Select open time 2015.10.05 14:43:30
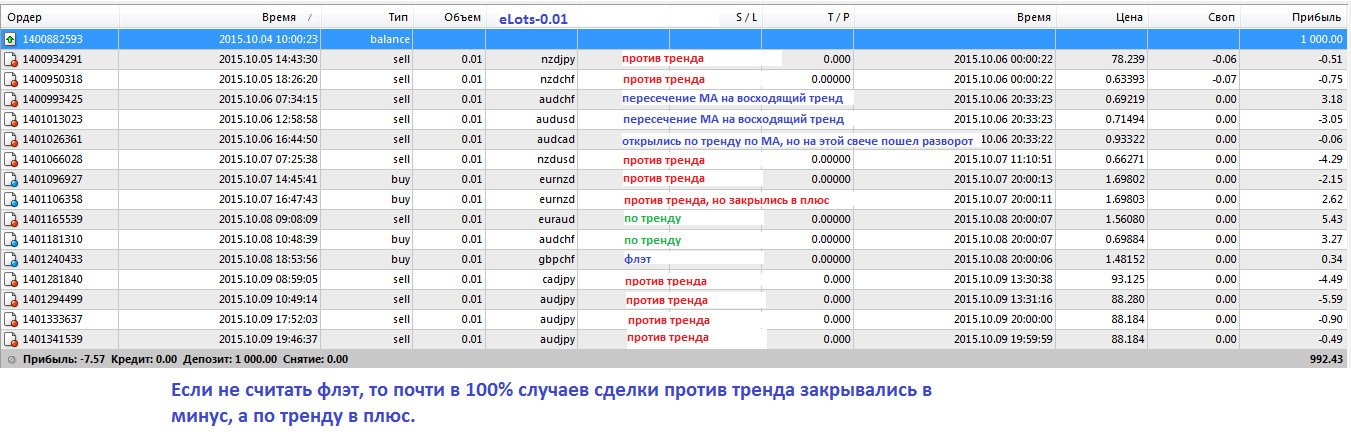The image size is (1351, 447). pos(268,59)
